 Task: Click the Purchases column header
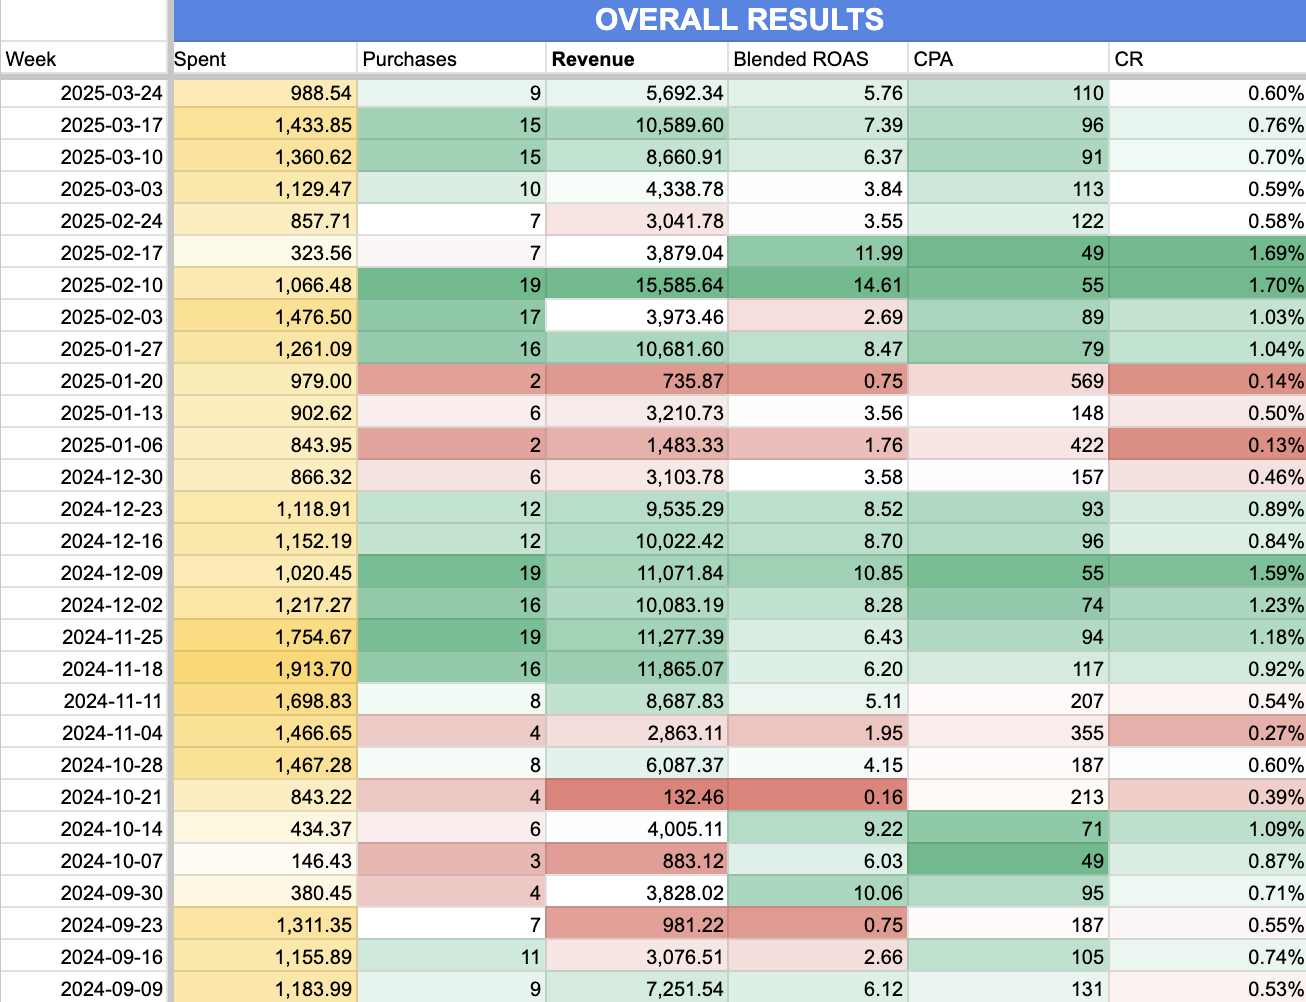[451, 59]
